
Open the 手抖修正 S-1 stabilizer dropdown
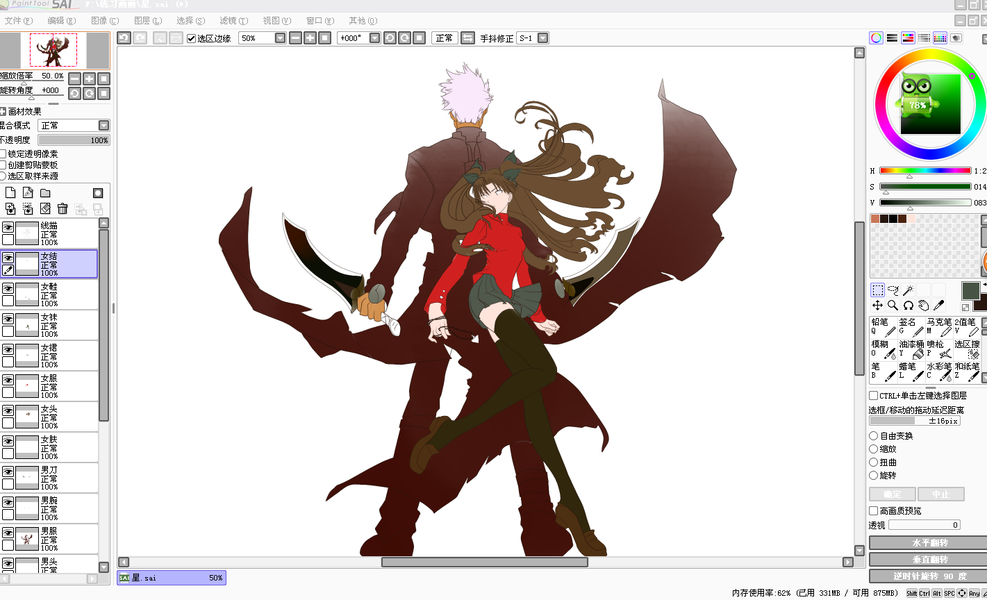pos(543,38)
